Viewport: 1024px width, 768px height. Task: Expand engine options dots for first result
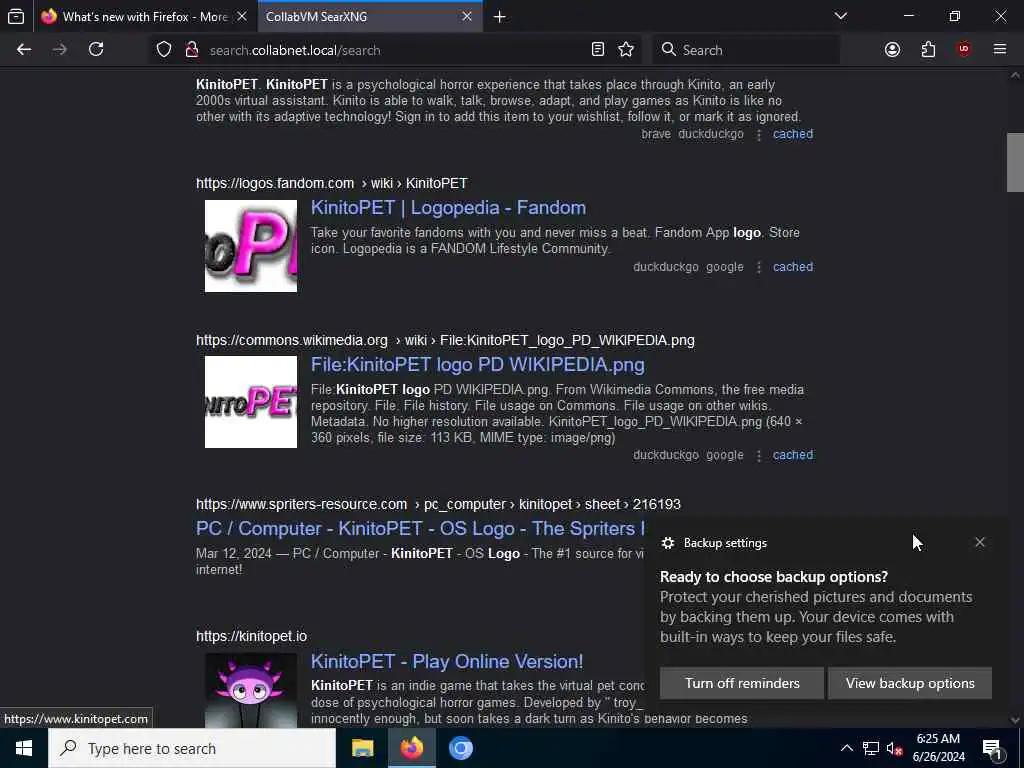pos(758,135)
